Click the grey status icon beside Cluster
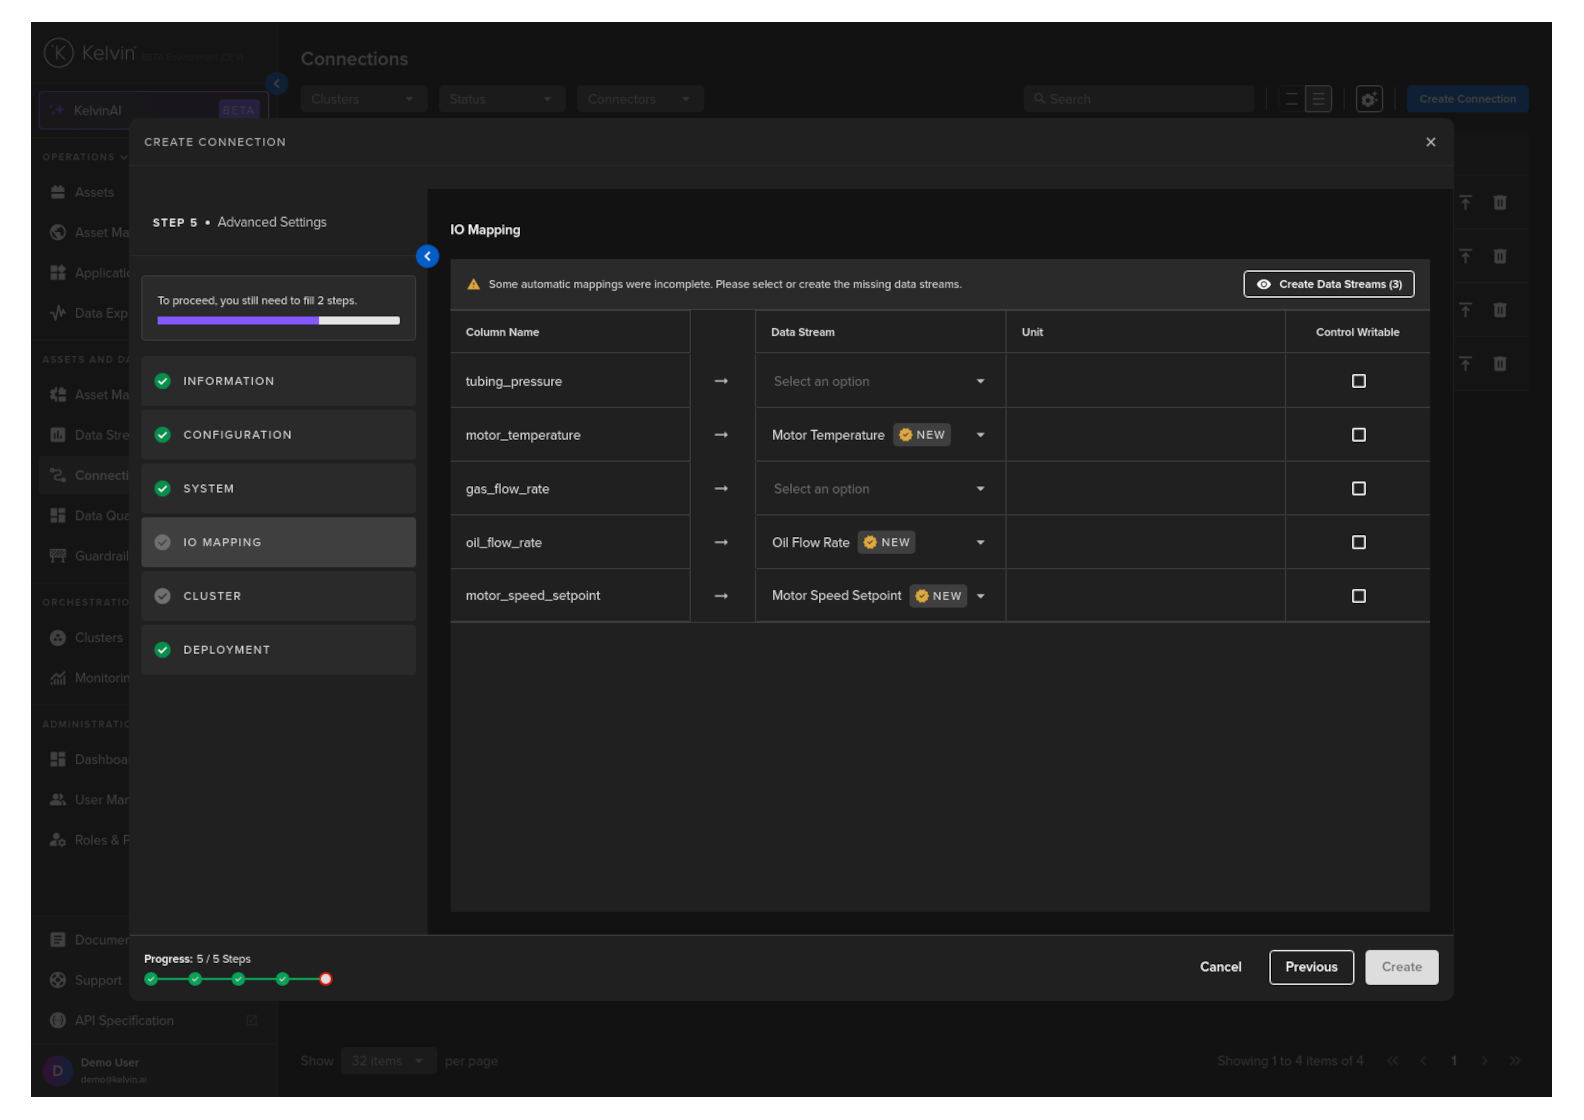The image size is (1584, 1120). tap(163, 596)
